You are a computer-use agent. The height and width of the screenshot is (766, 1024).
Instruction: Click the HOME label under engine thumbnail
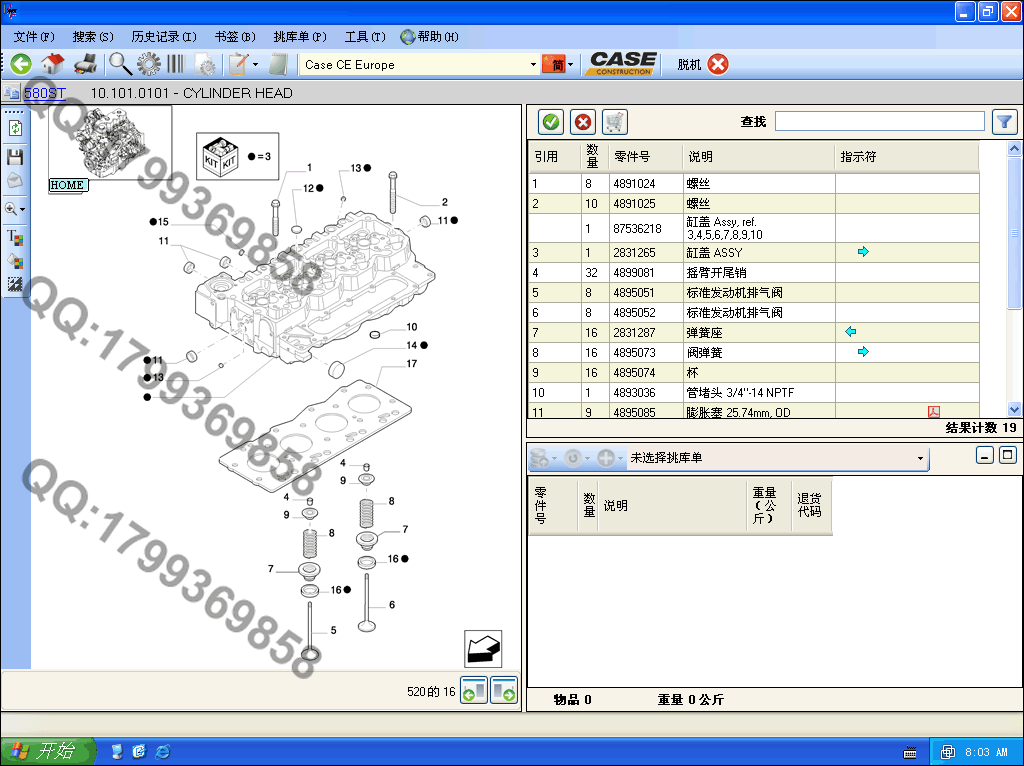(68, 185)
